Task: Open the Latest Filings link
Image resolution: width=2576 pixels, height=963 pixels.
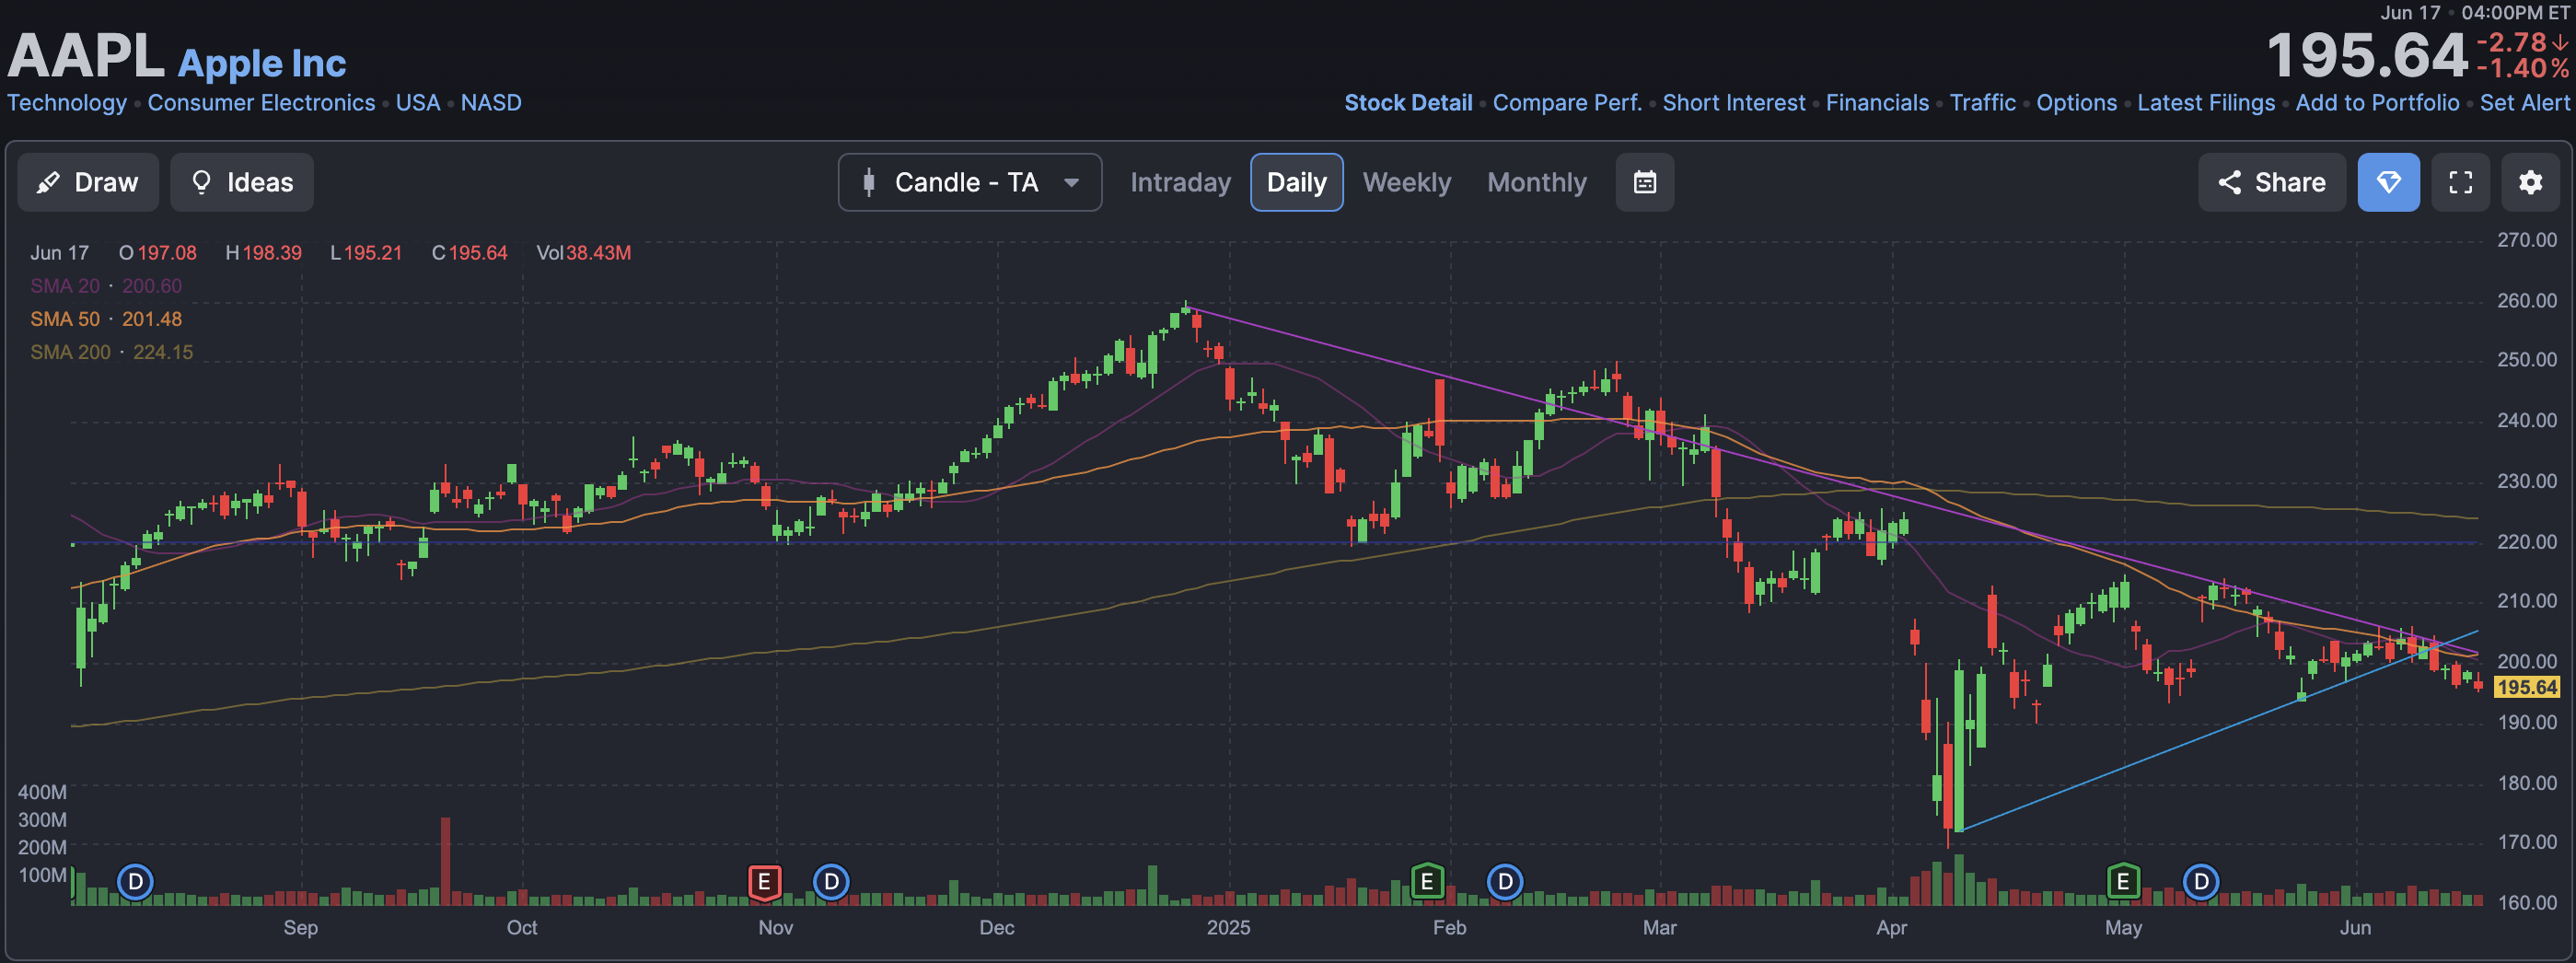Action: [x=2206, y=103]
